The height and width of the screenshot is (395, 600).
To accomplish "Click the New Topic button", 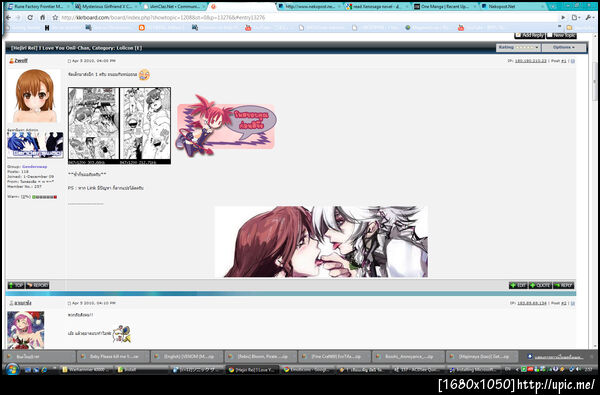I will [x=561, y=35].
